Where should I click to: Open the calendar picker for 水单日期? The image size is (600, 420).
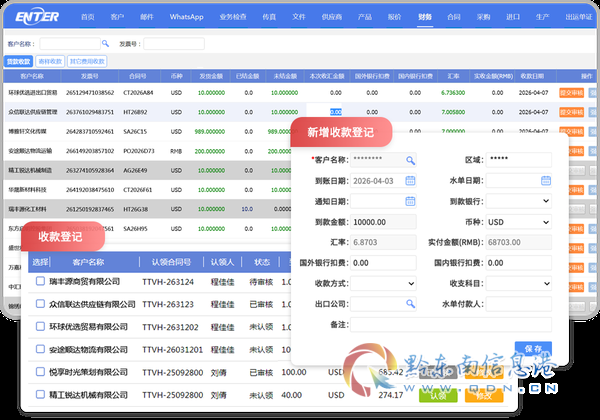[x=546, y=181]
